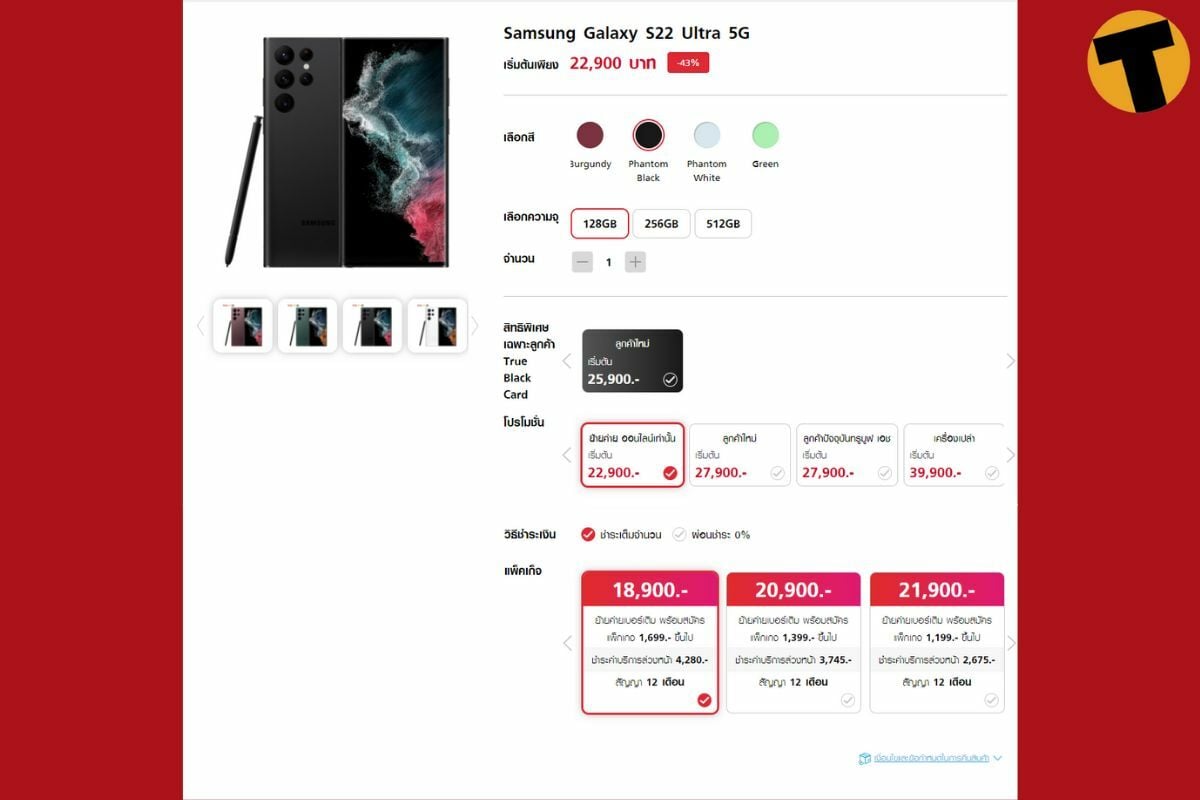Pick the Burgundy color swatch
Image resolution: width=1200 pixels, height=800 pixels.
point(590,135)
